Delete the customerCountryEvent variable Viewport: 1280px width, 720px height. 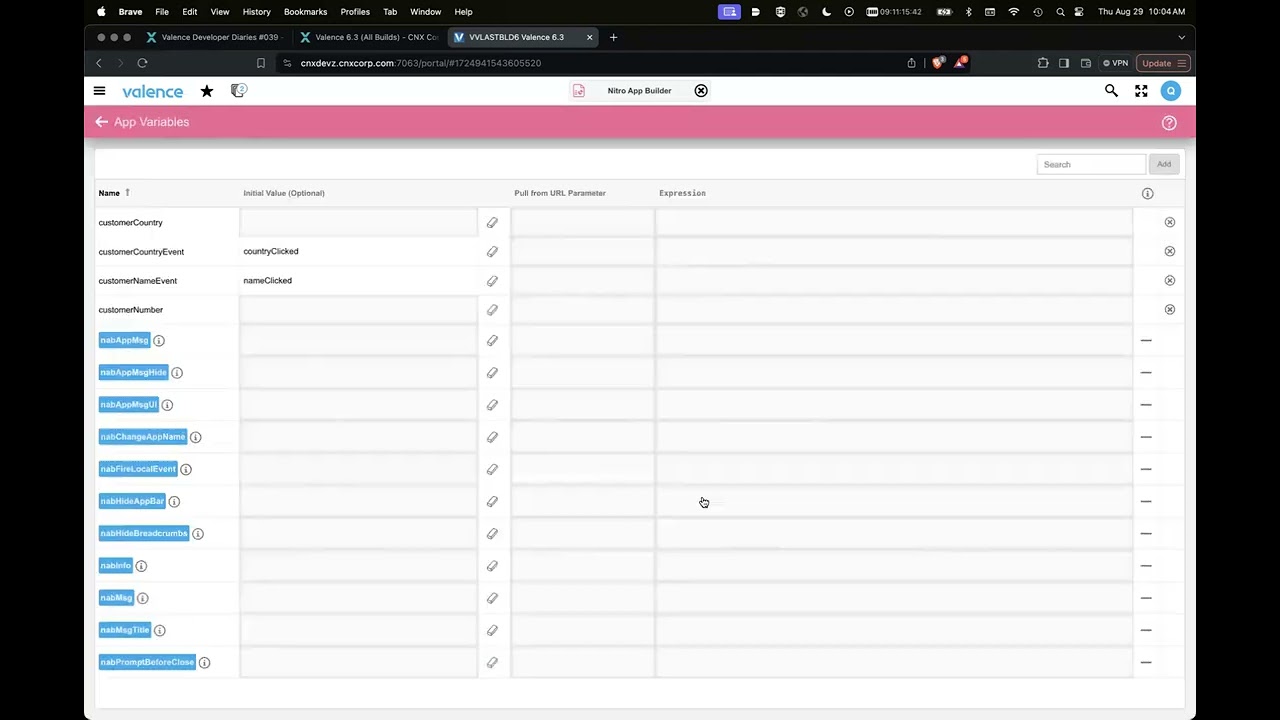click(1170, 251)
